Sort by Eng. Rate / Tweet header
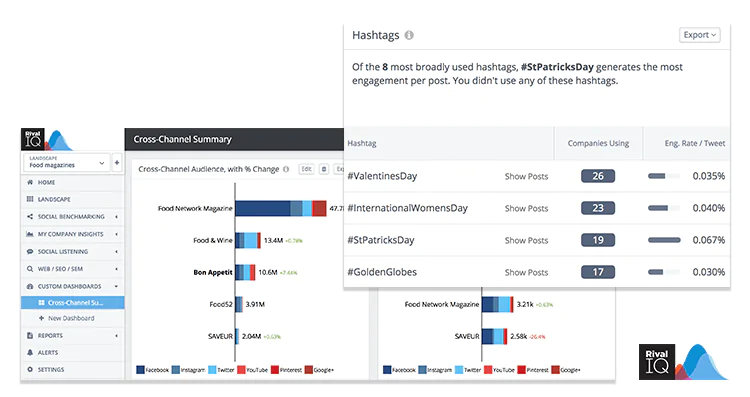 click(695, 143)
